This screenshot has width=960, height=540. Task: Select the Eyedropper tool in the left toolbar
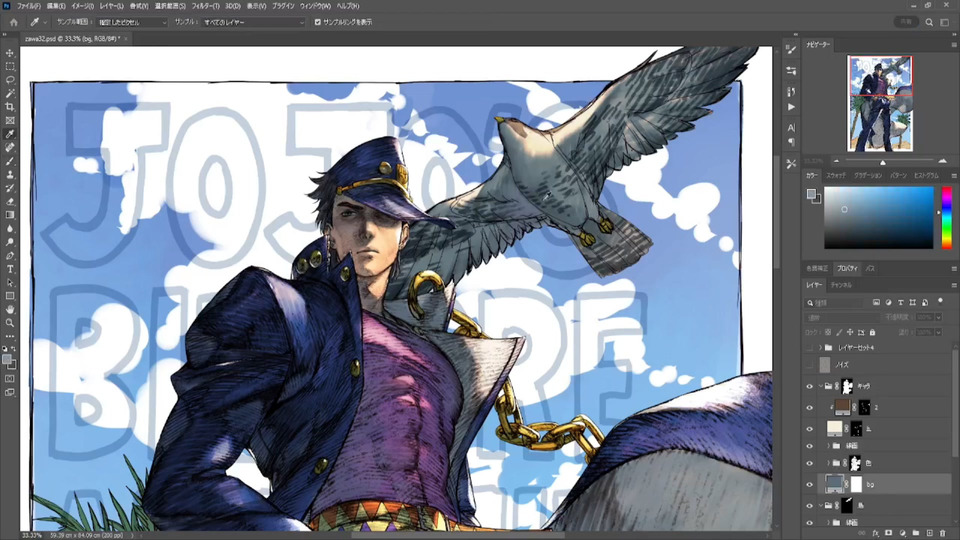[x=10, y=134]
